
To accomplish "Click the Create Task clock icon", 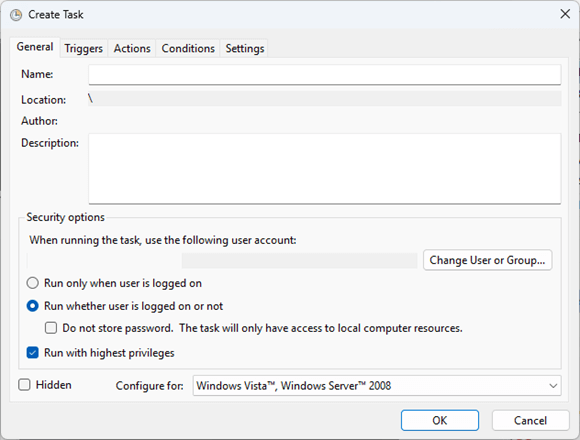I will coord(16,15).
